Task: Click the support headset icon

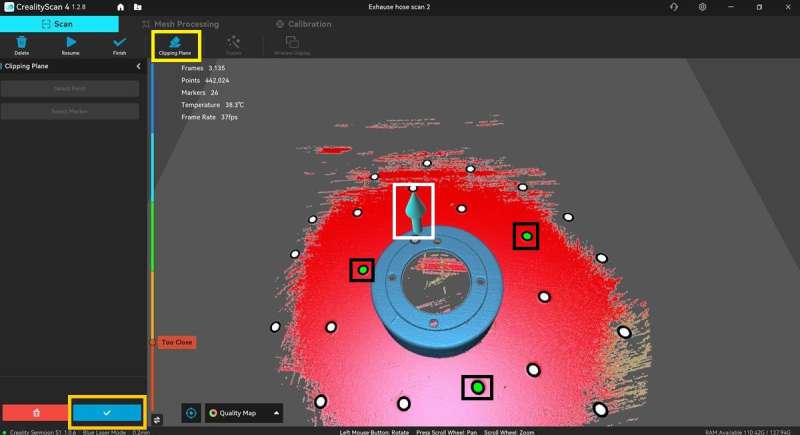Action: 671,7
